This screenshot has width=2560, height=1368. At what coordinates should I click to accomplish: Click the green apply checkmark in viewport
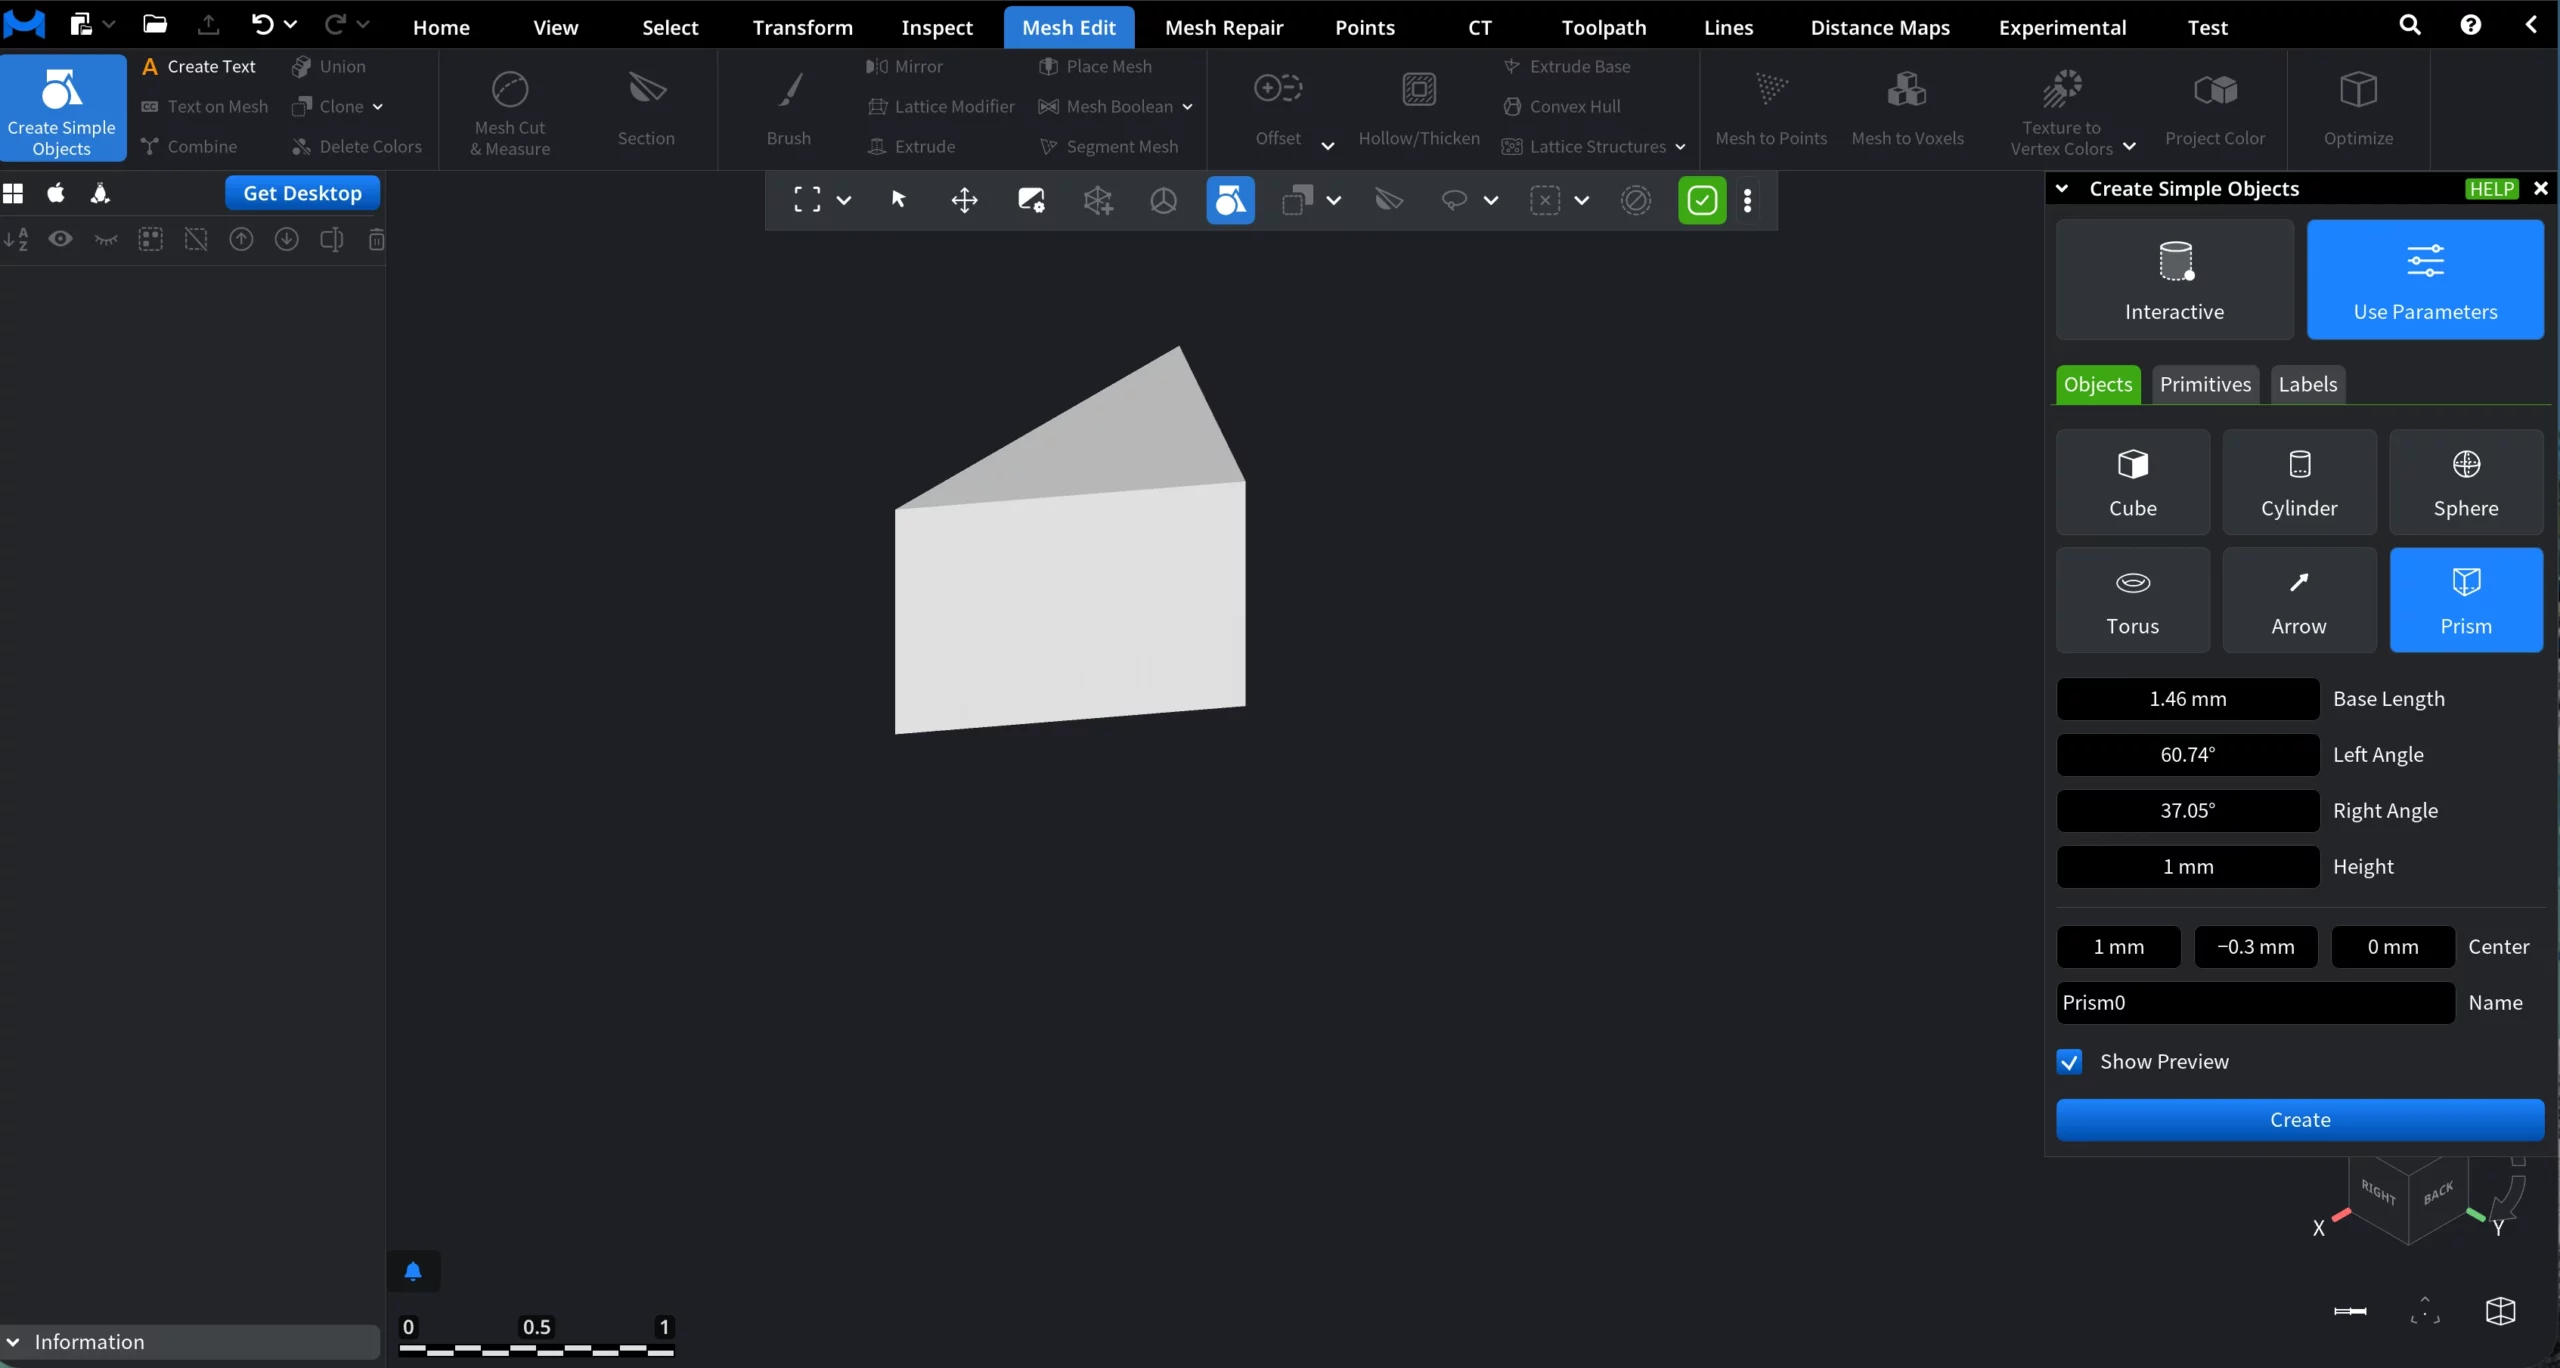pos(1701,200)
